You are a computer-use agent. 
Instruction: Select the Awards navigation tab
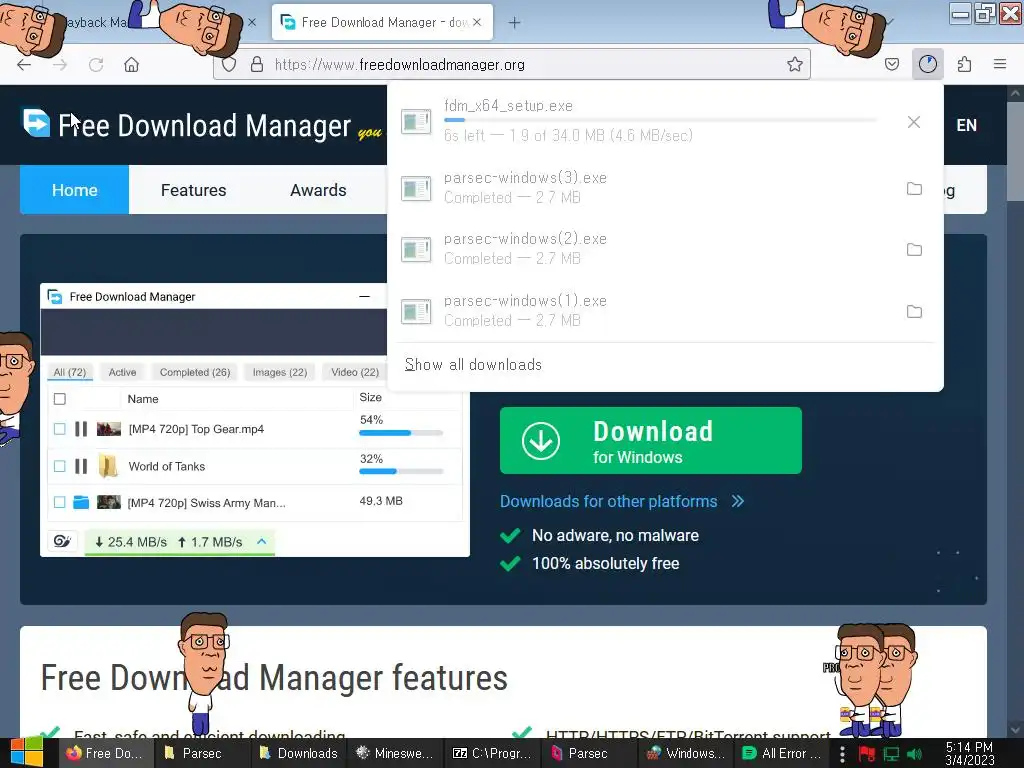(318, 190)
